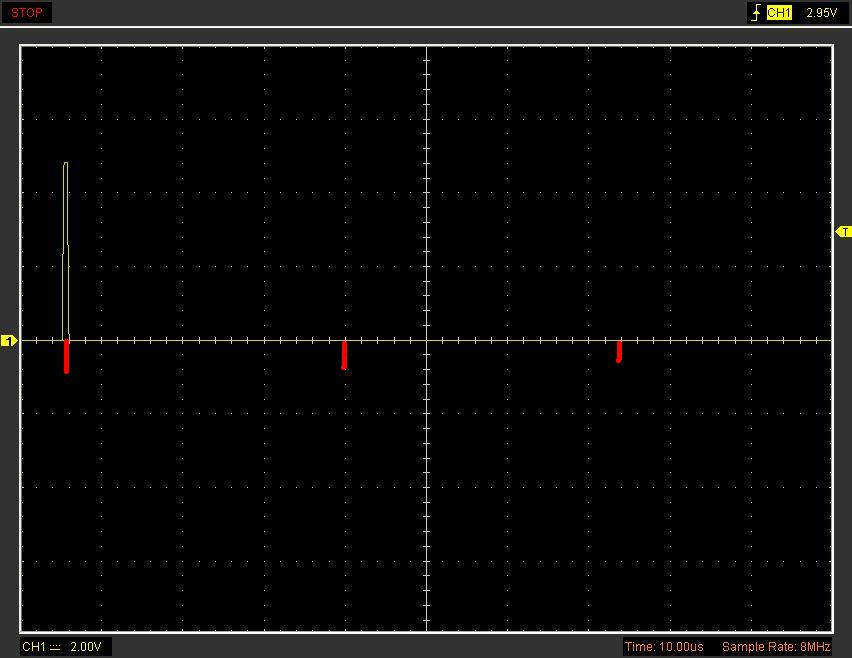Click the yellow pulse waveform peak

click(x=66, y=163)
